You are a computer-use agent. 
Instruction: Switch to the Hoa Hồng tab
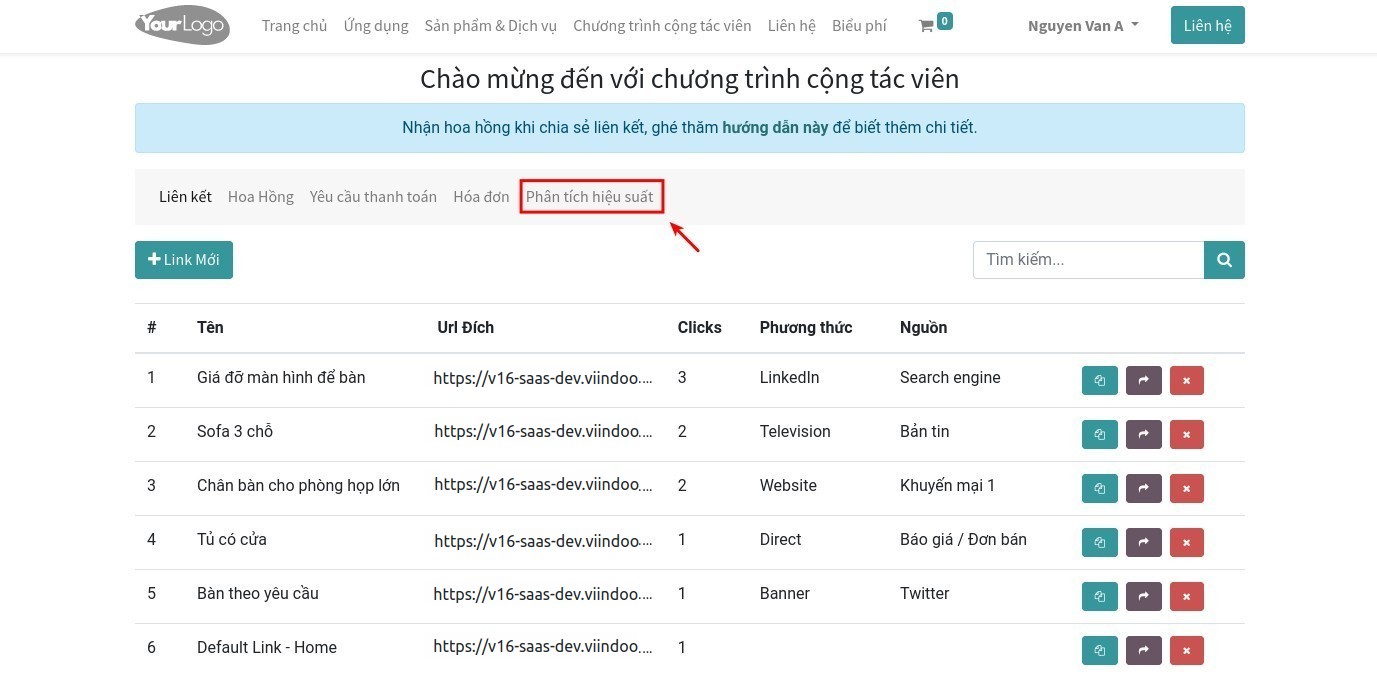(261, 197)
